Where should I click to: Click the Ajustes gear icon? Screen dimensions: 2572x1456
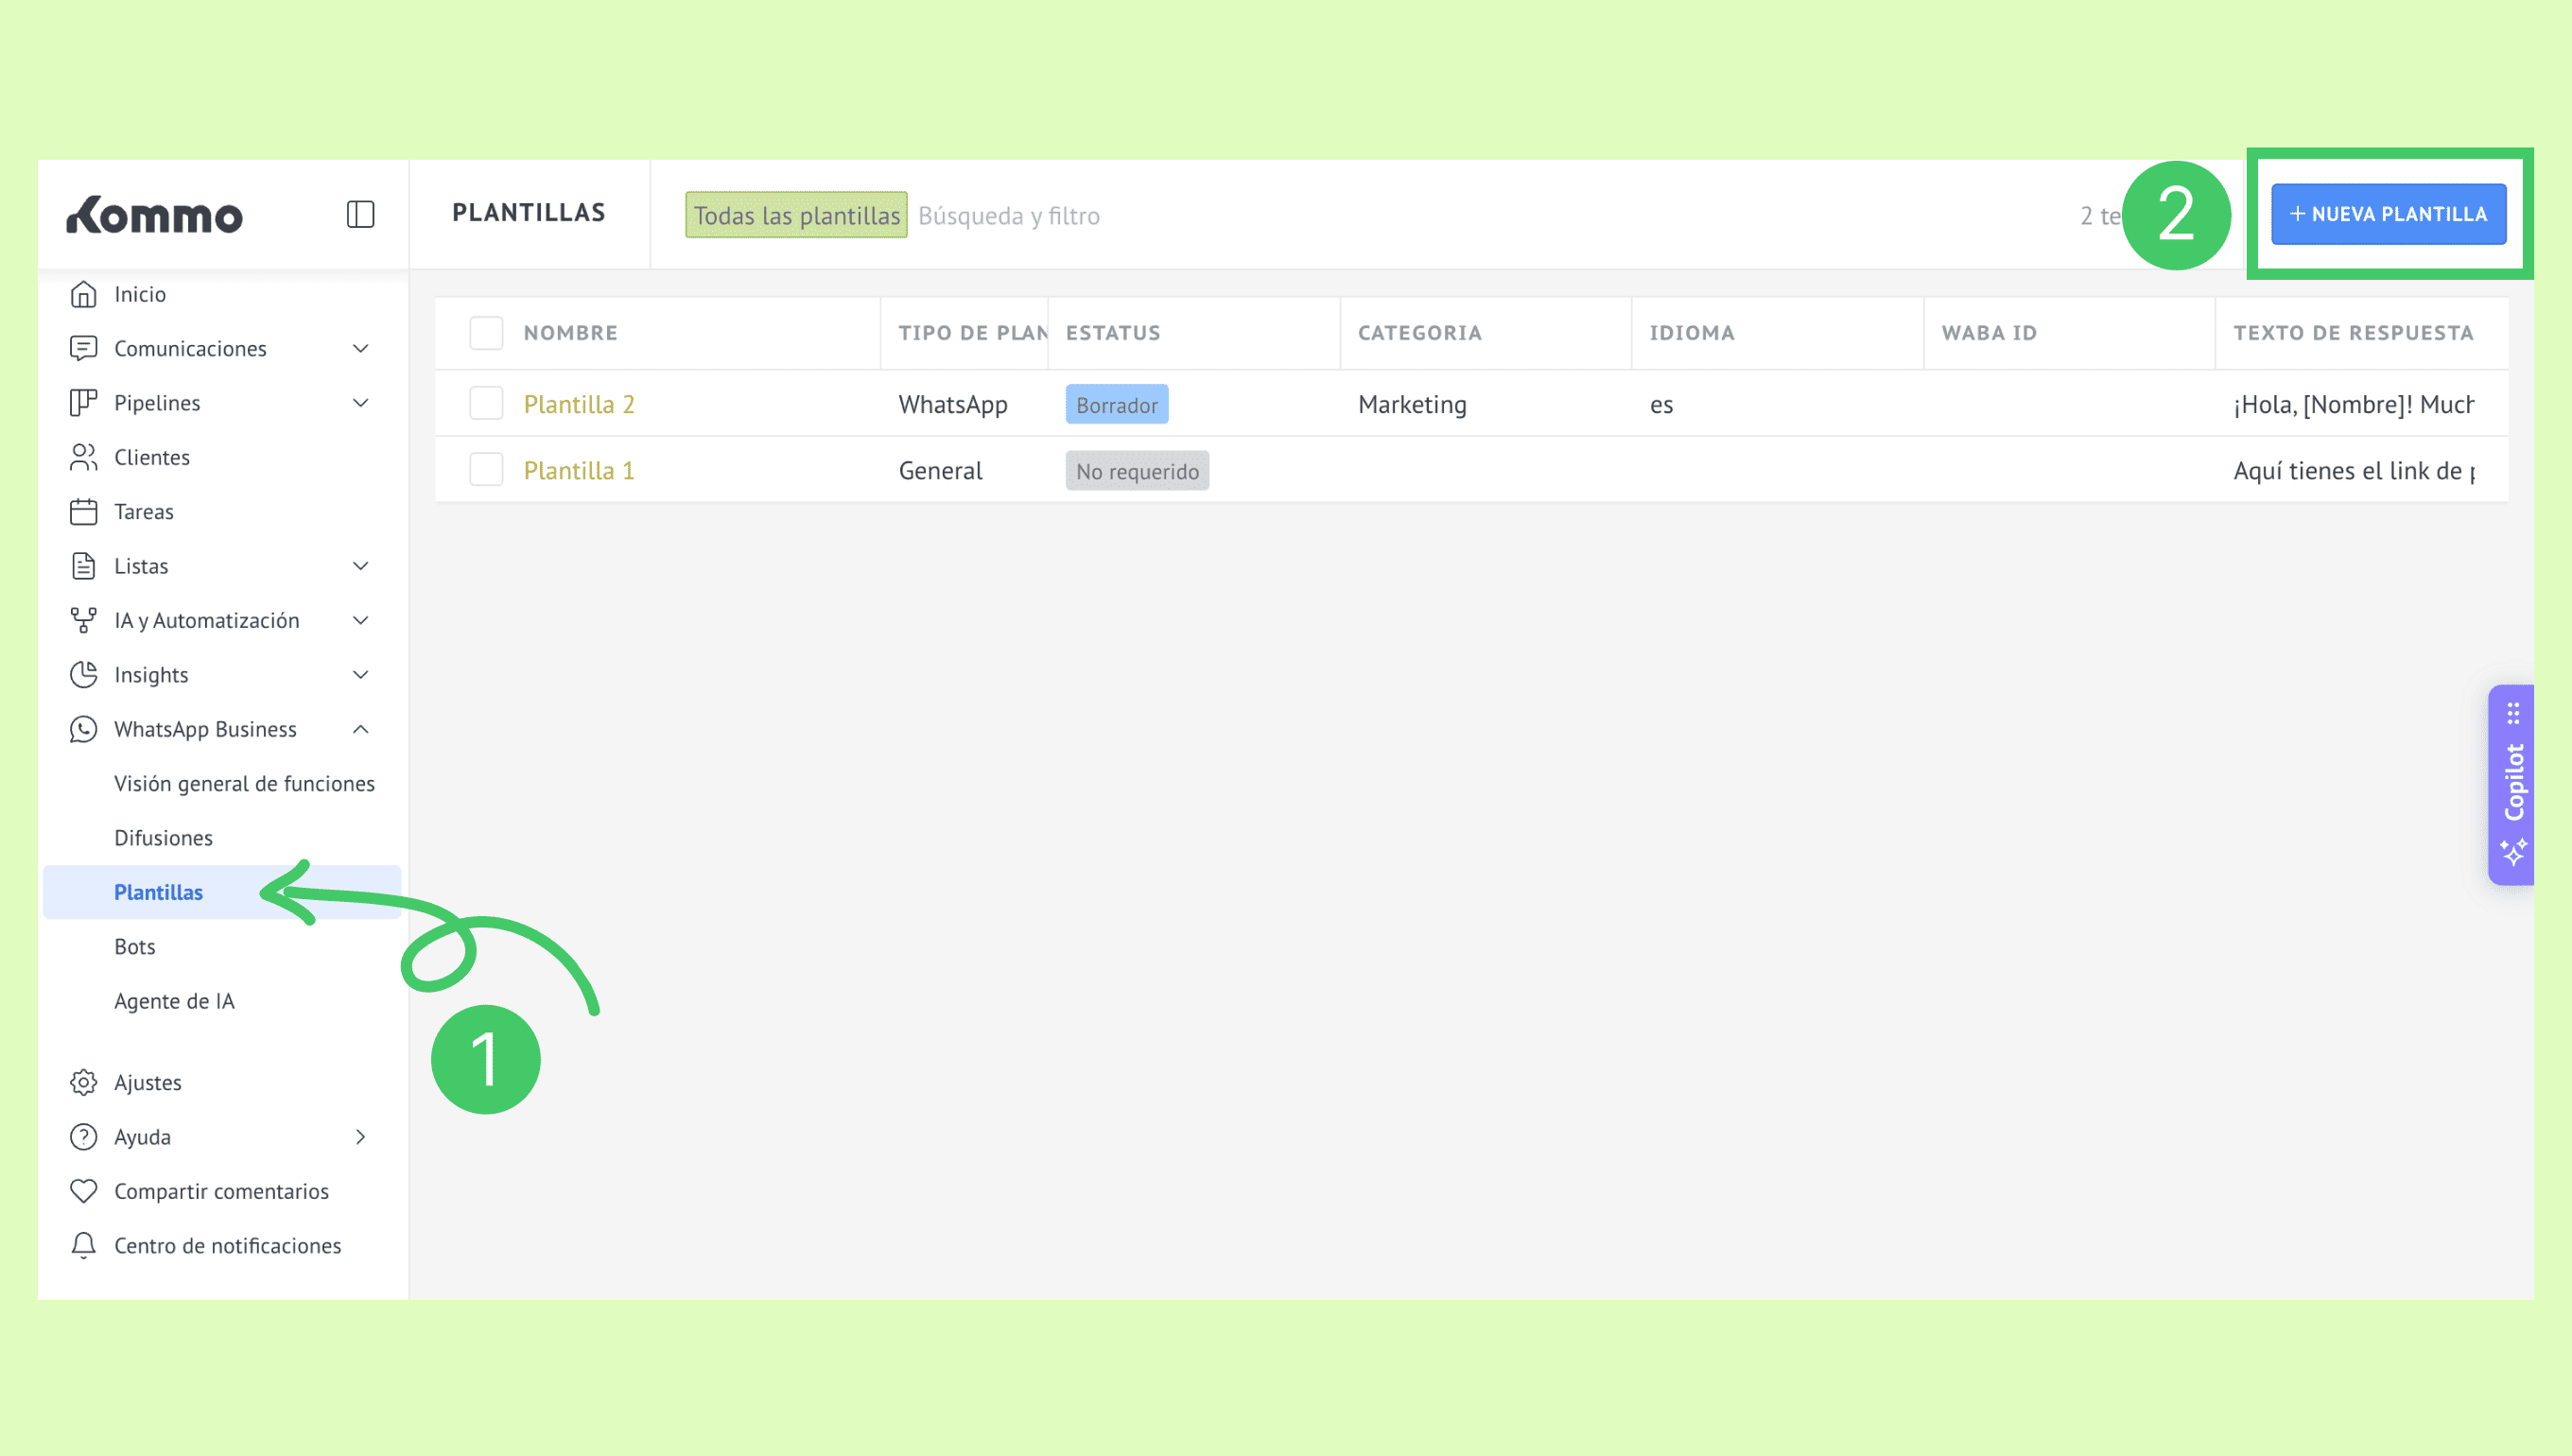click(84, 1082)
